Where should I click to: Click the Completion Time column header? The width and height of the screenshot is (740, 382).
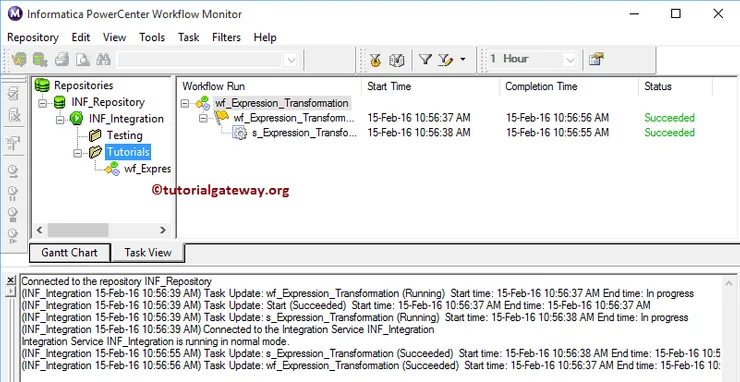pyautogui.click(x=569, y=86)
